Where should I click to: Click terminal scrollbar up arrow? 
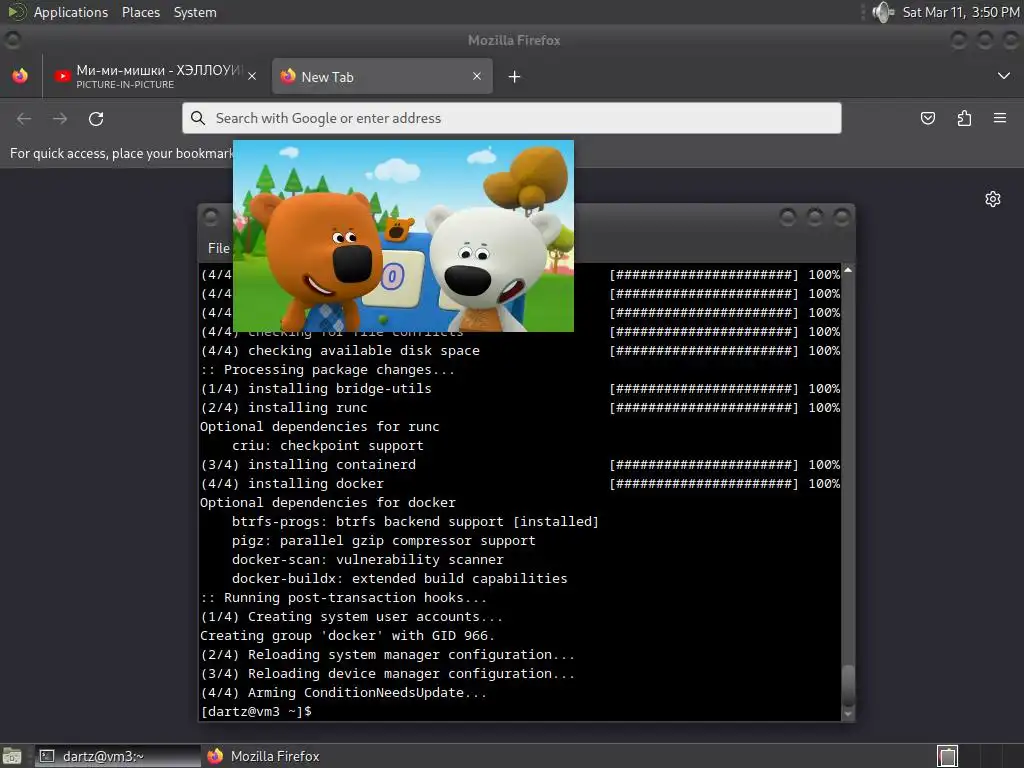pyautogui.click(x=848, y=270)
